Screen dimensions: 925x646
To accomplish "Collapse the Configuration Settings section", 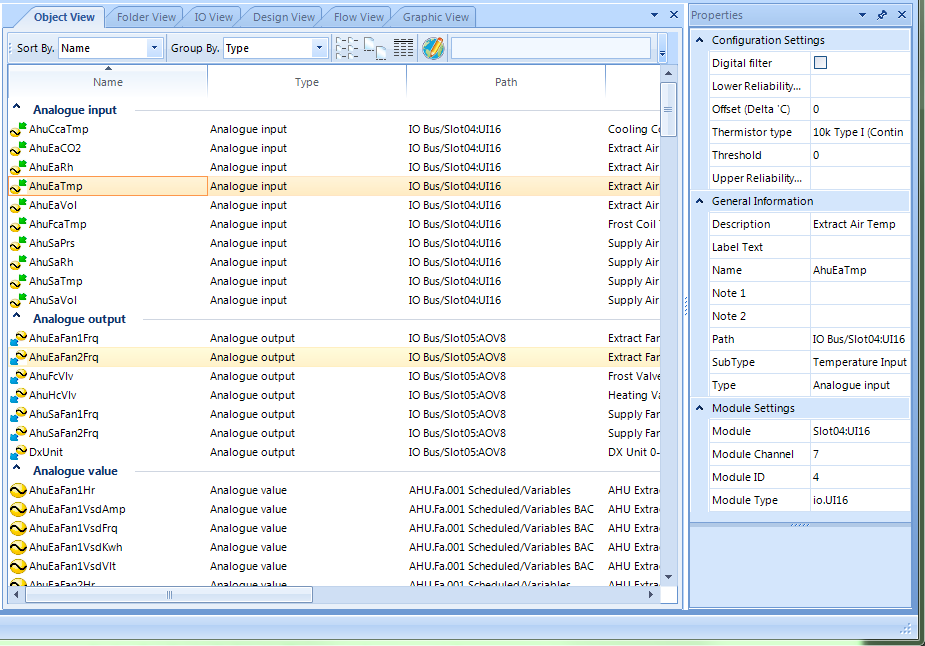I will pyautogui.click(x=700, y=40).
